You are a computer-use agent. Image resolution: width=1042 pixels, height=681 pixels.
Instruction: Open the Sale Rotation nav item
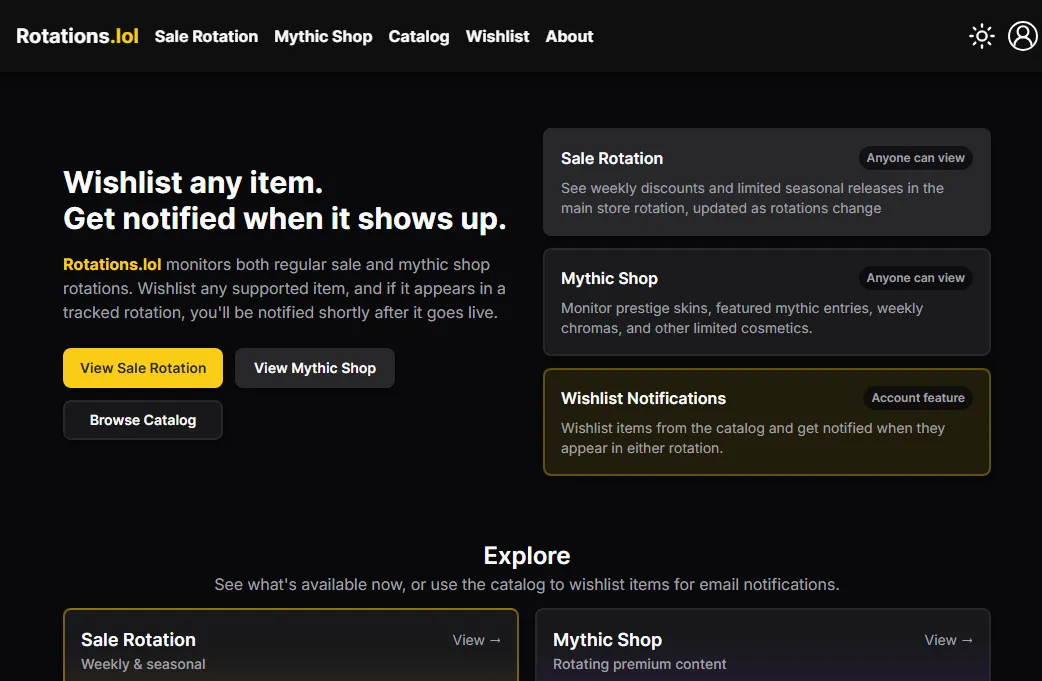206,37
